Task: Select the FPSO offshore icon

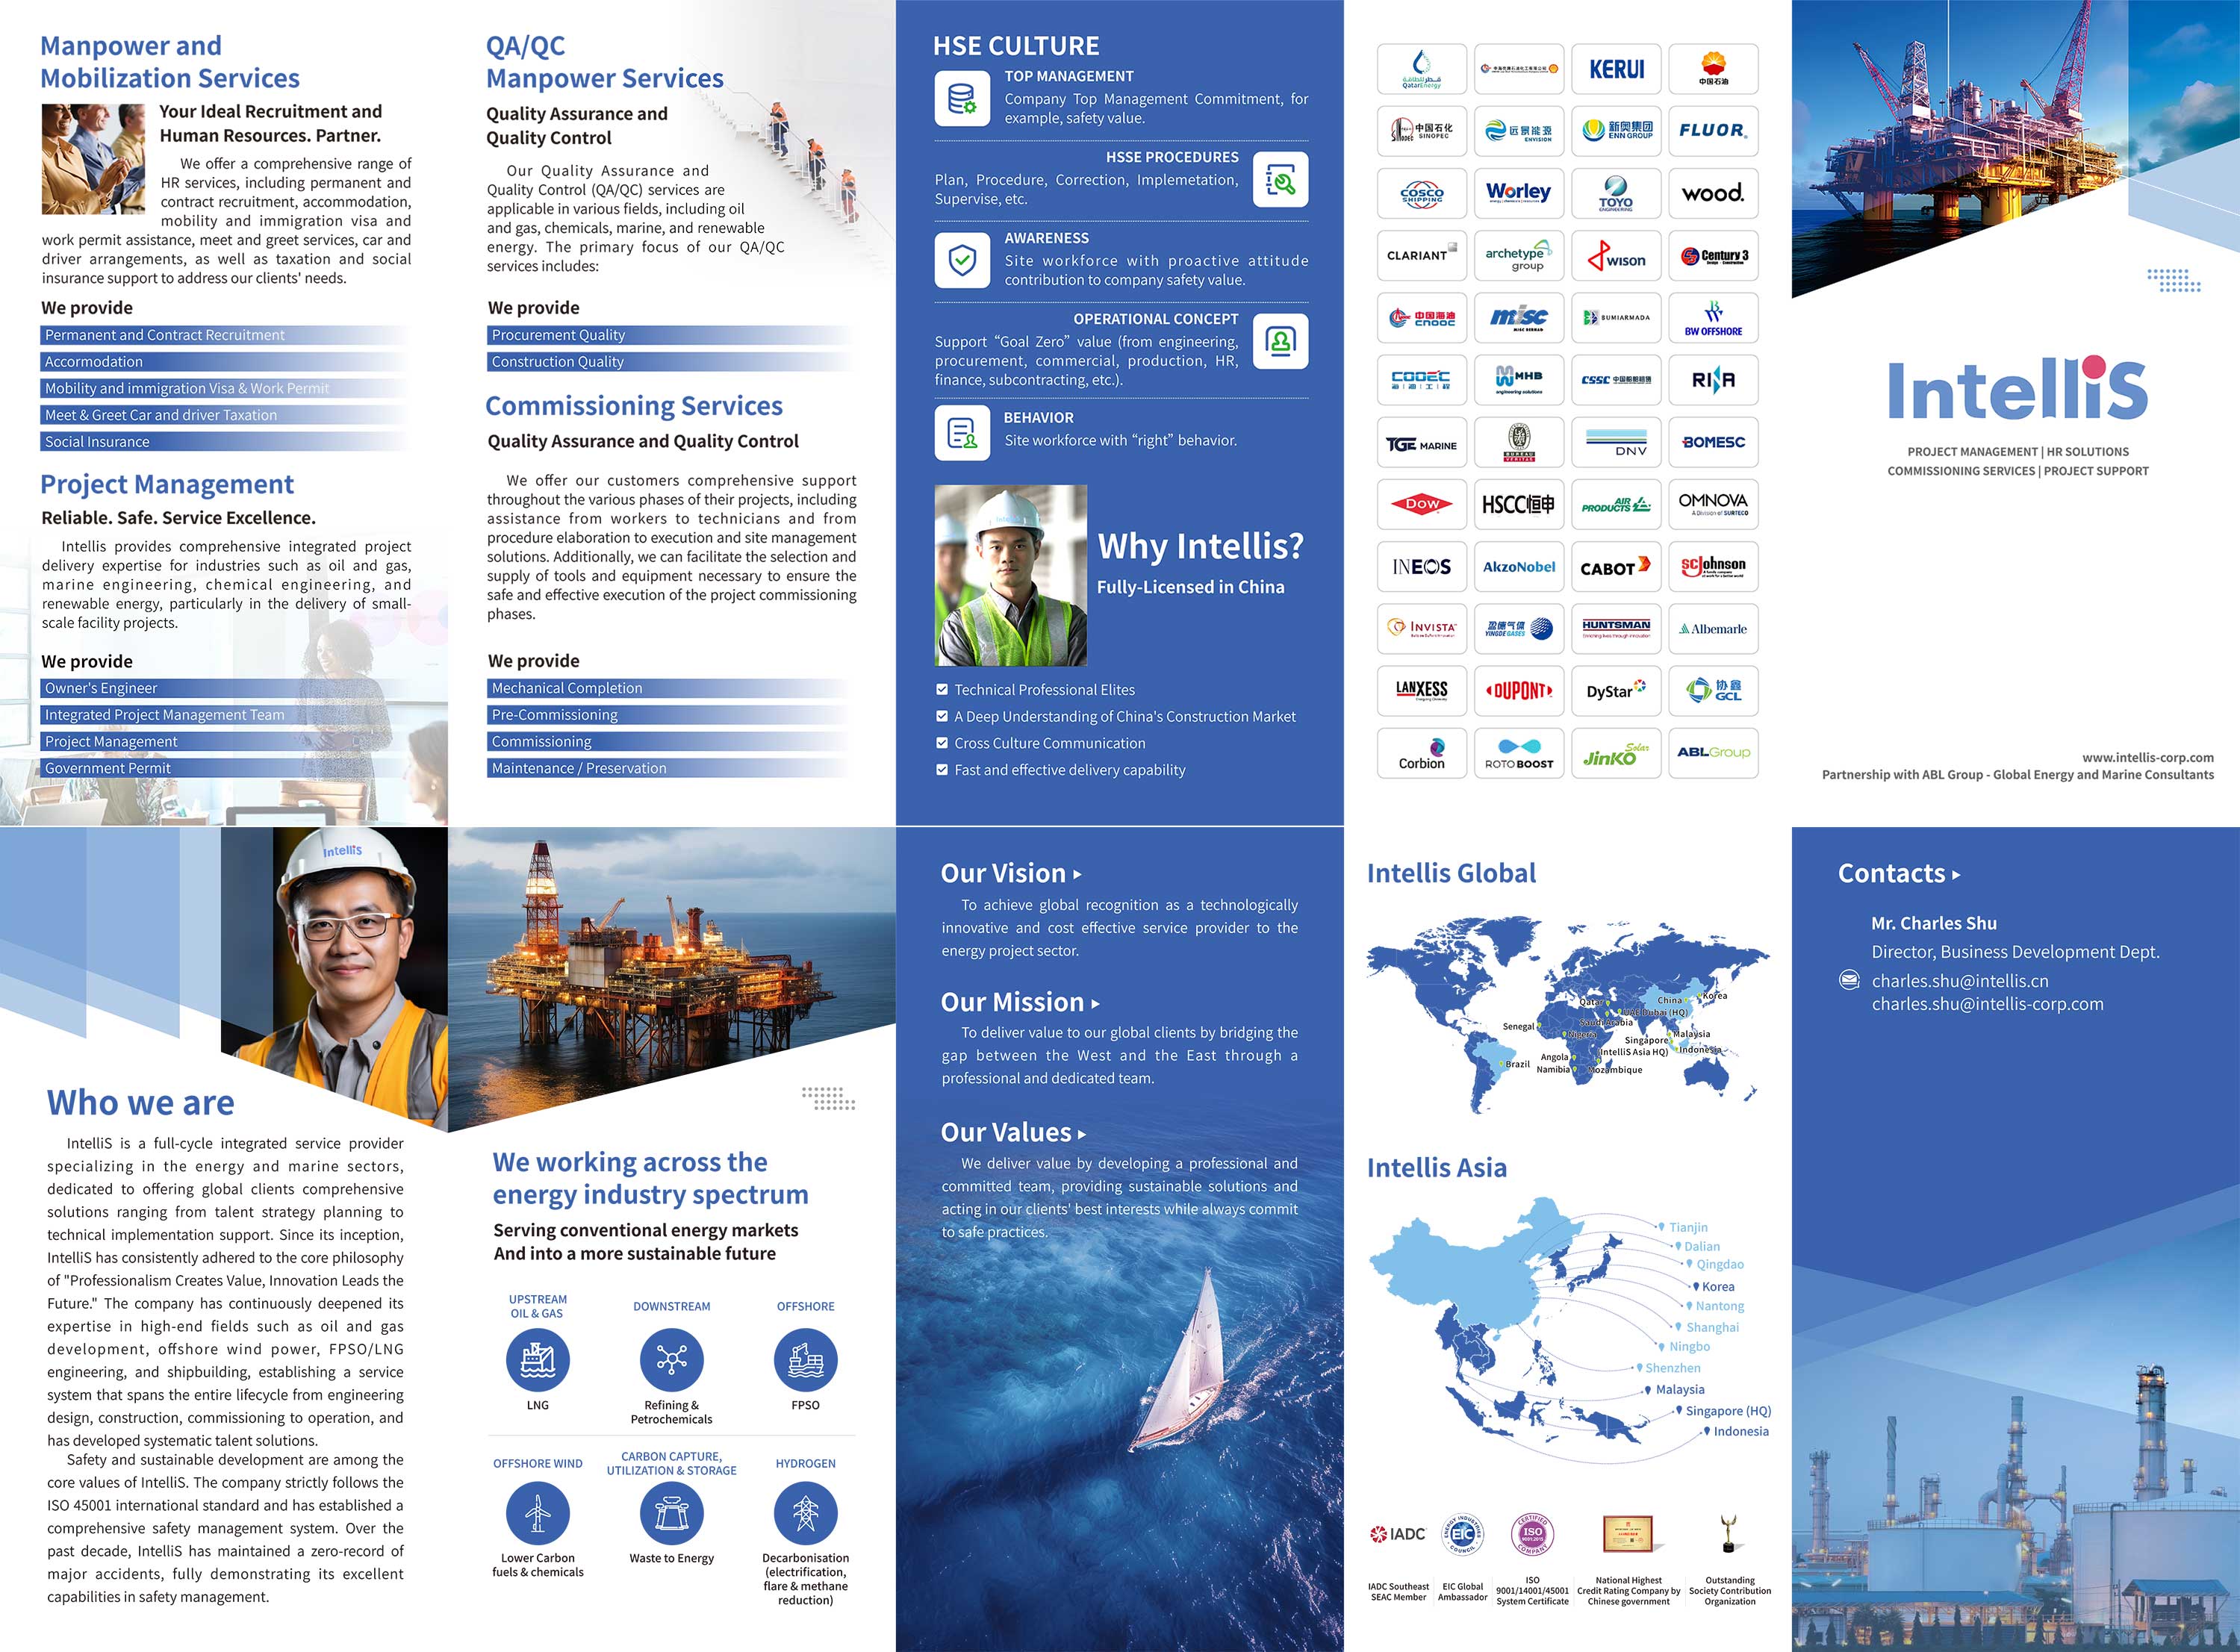Action: pyautogui.click(x=807, y=1360)
